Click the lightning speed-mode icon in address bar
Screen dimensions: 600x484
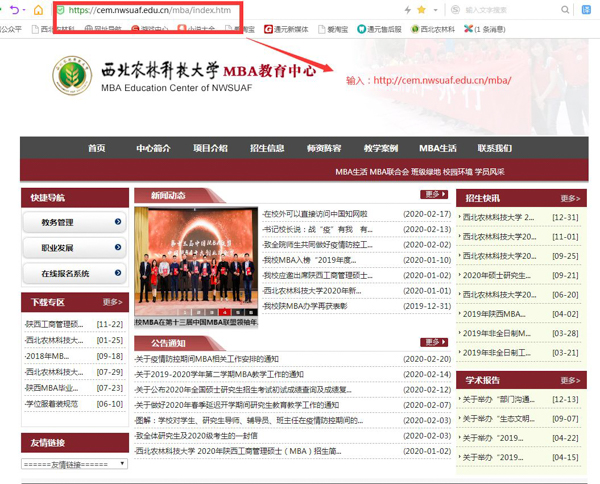[x=407, y=10]
